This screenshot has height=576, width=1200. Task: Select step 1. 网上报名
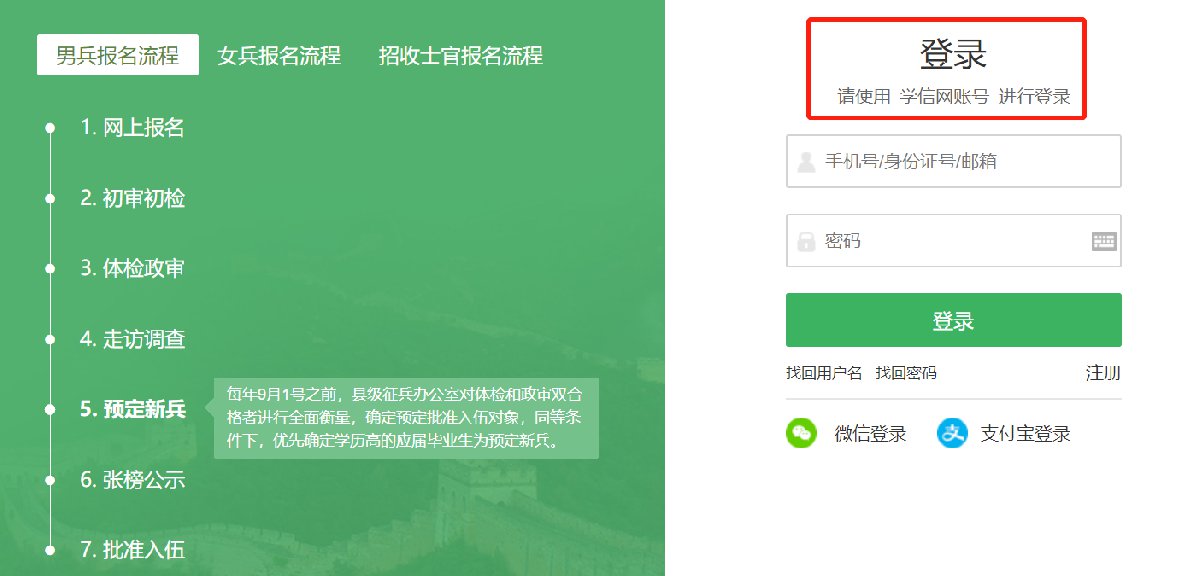point(132,128)
